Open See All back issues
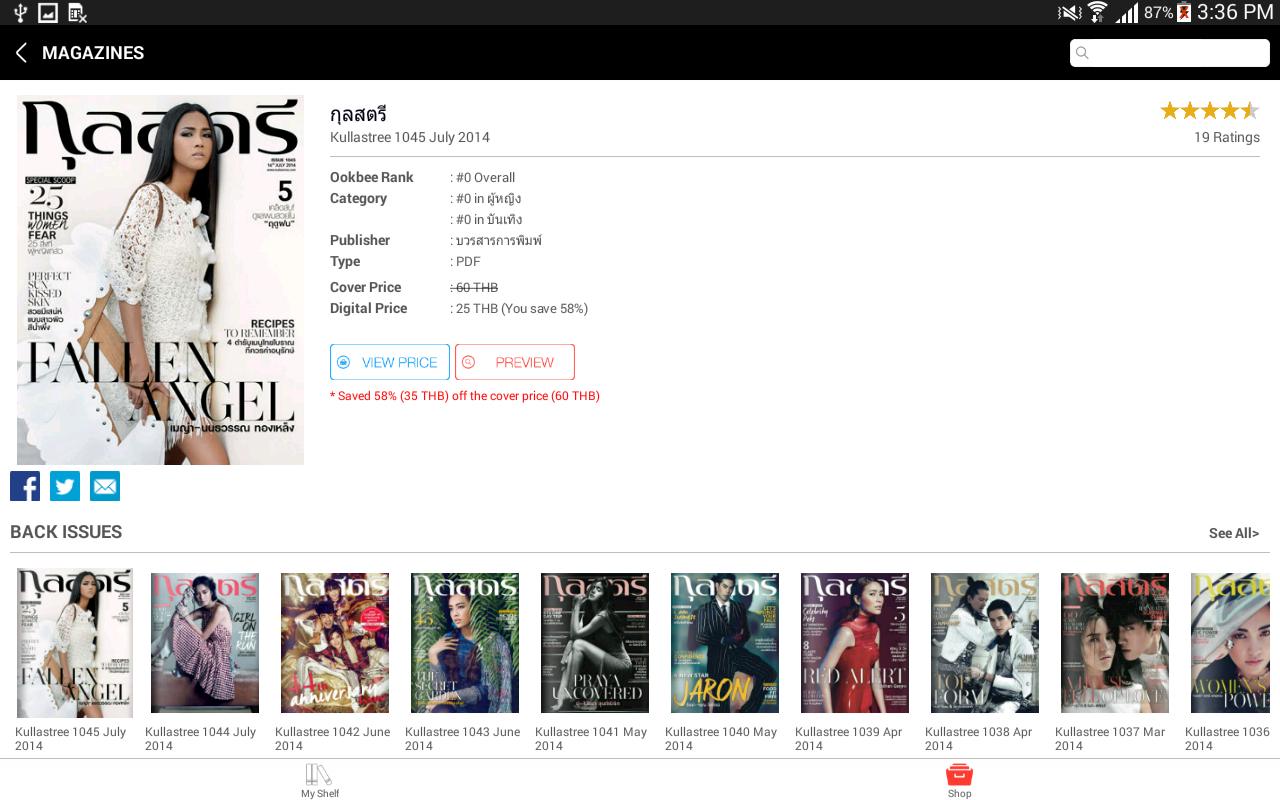 (x=1234, y=533)
